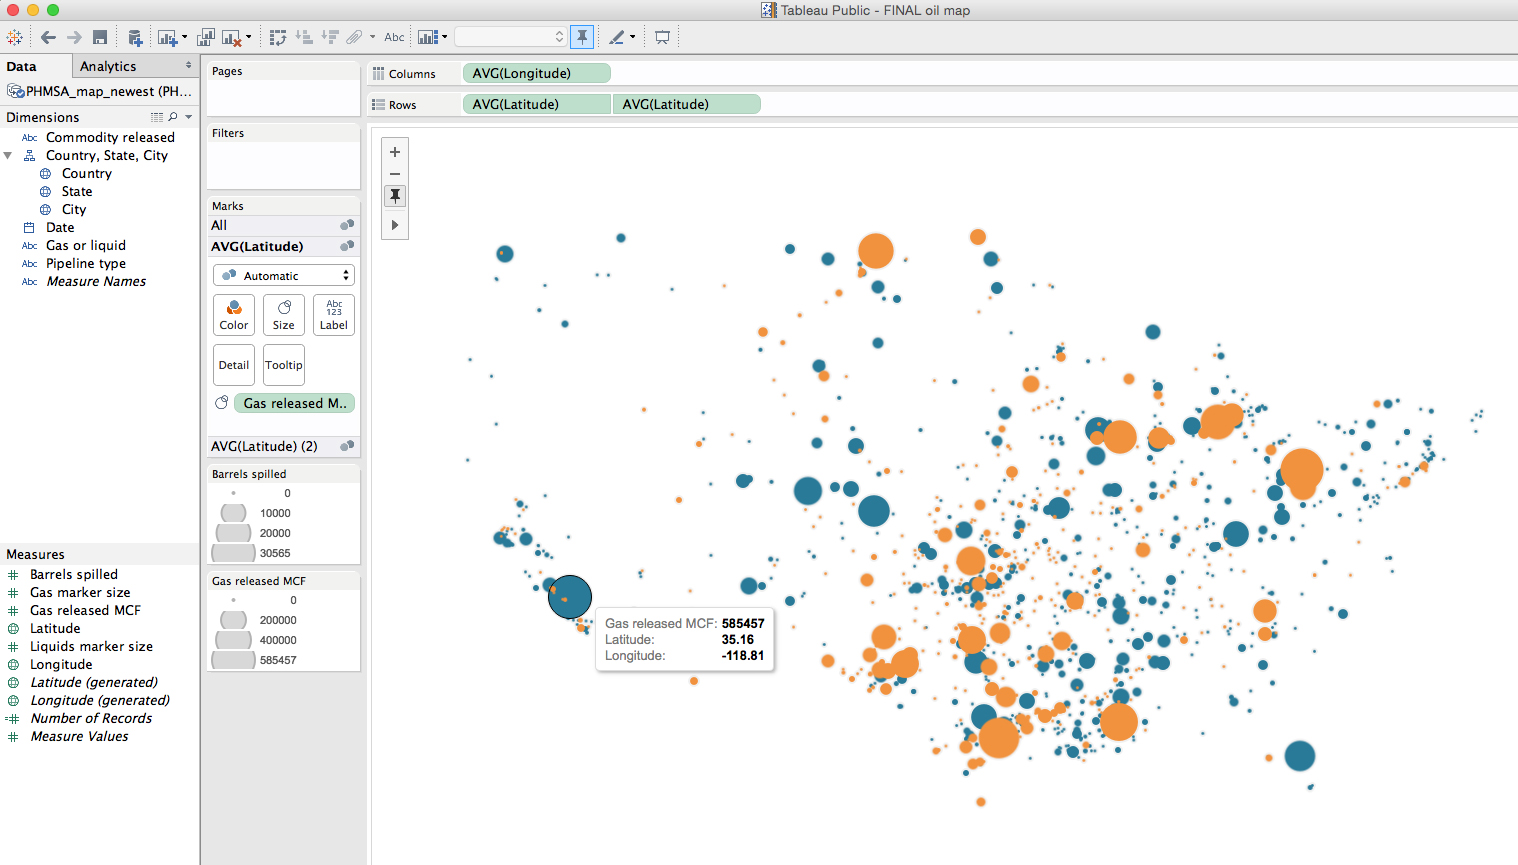The image size is (1518, 865).
Task: Toggle the map zoom pin button
Action: (x=395, y=196)
